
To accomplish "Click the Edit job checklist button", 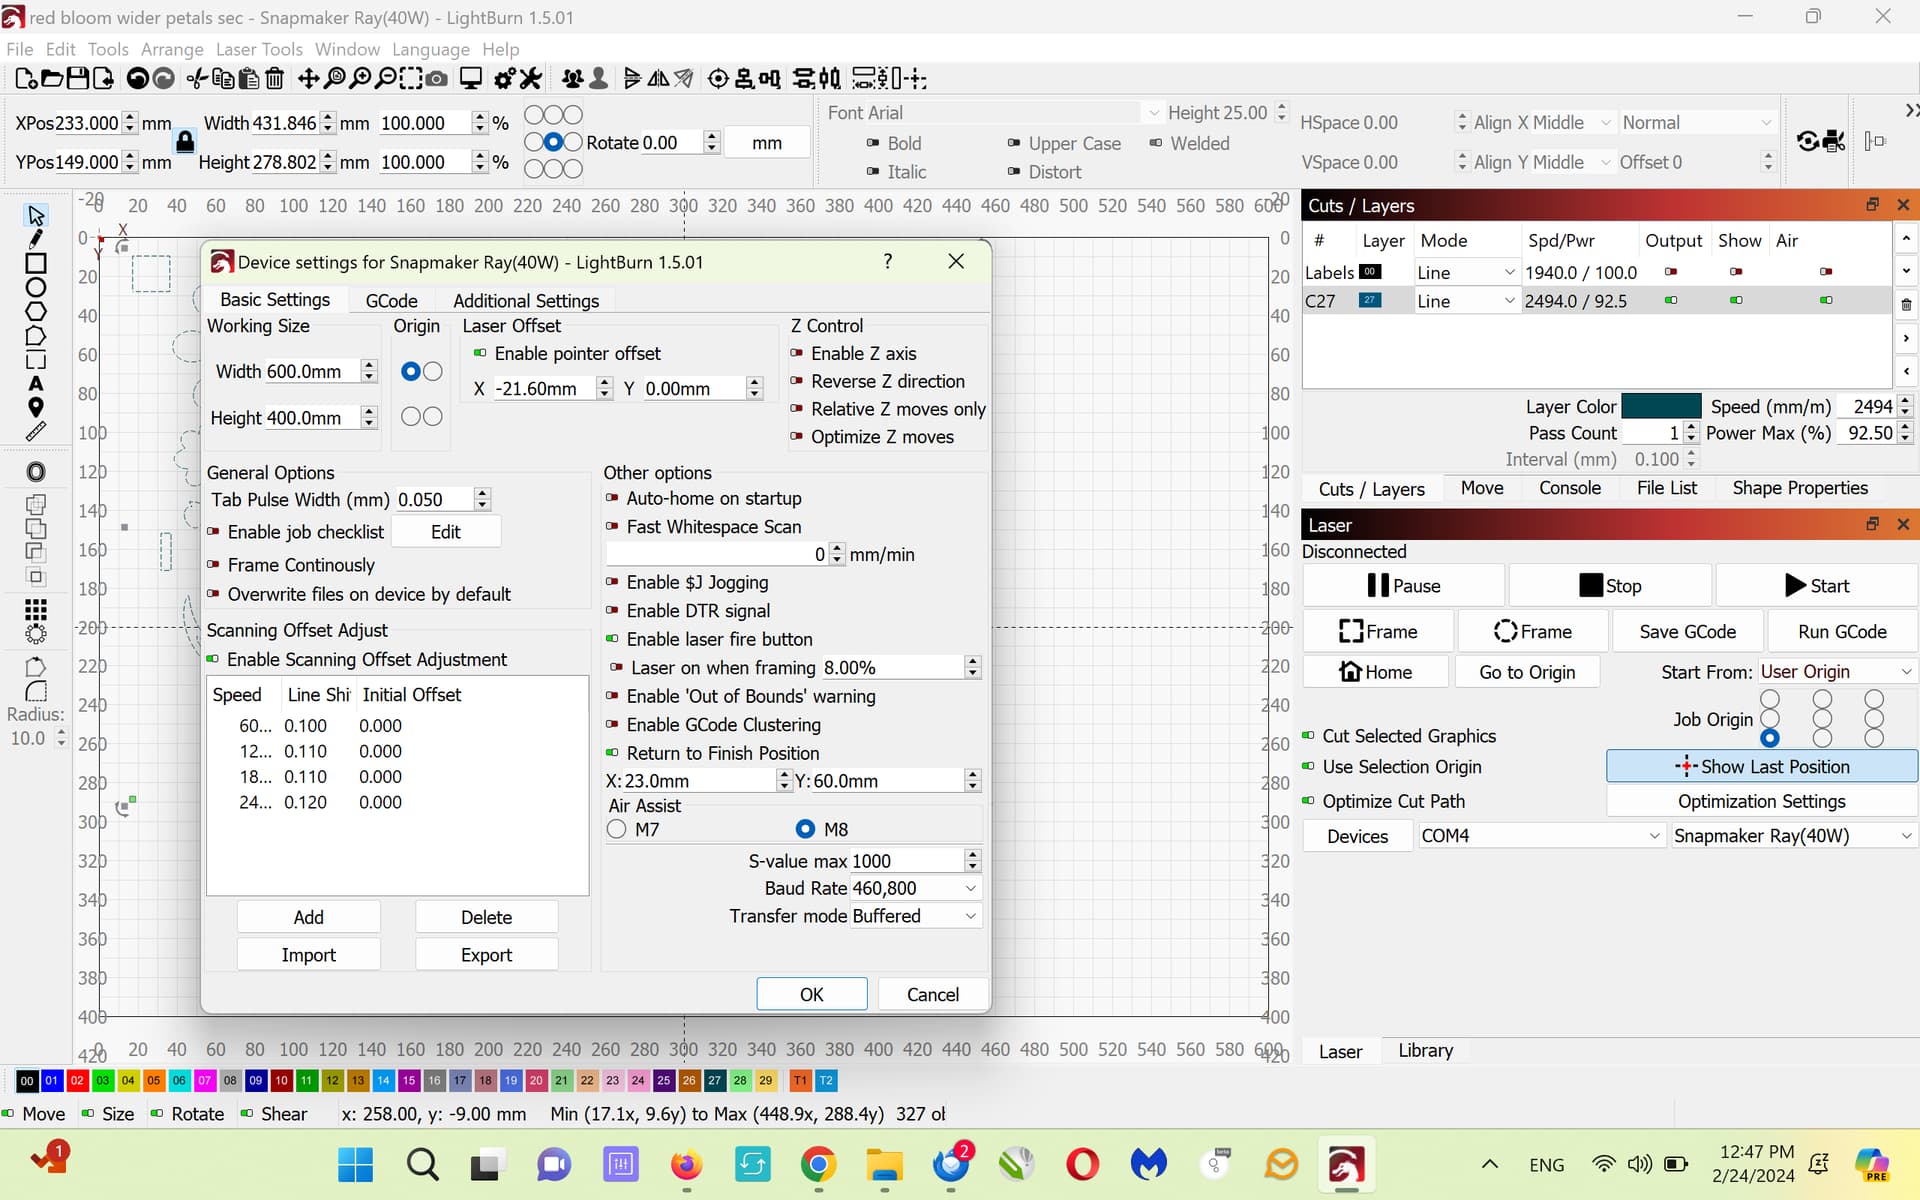I will point(445,533).
